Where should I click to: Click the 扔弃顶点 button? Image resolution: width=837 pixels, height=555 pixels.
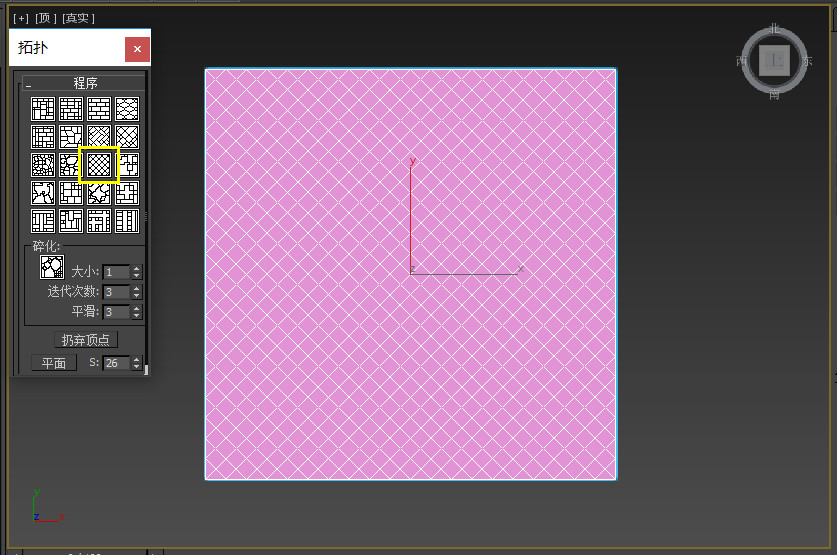85,340
